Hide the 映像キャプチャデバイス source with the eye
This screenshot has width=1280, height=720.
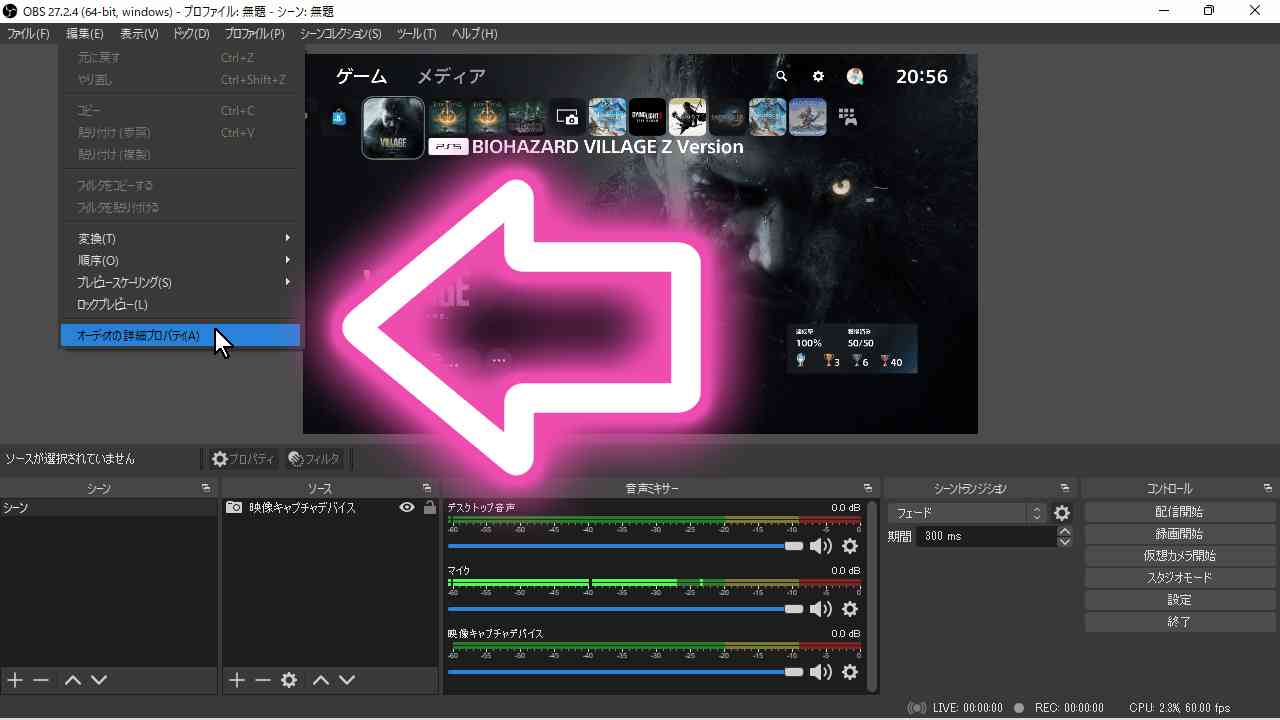407,508
